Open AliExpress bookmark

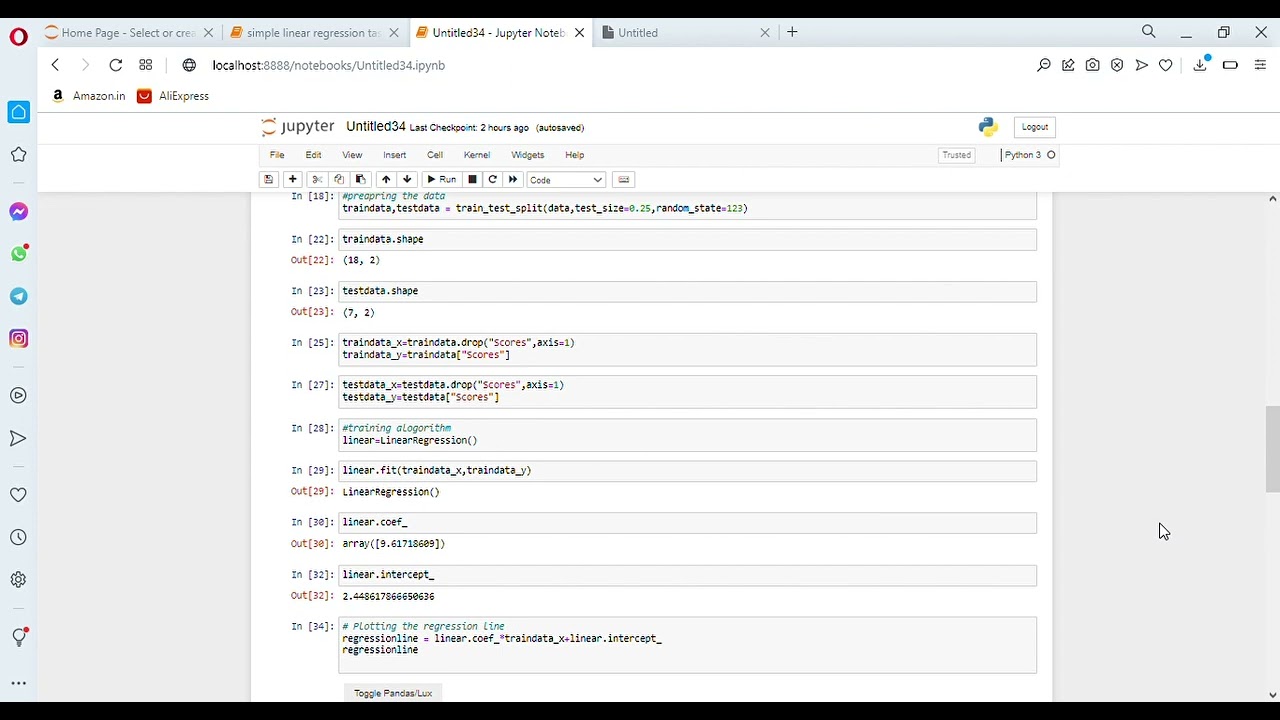pyautogui.click(x=173, y=96)
